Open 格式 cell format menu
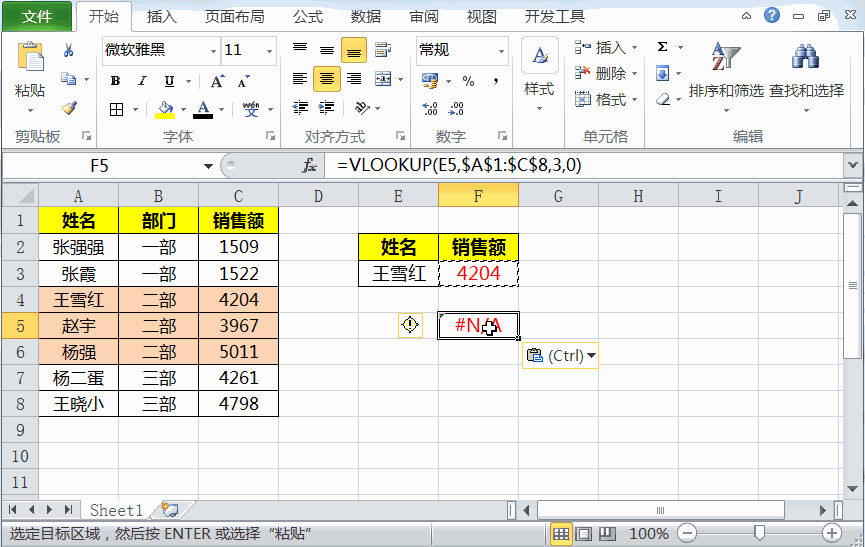This screenshot has width=865, height=547. (x=606, y=100)
